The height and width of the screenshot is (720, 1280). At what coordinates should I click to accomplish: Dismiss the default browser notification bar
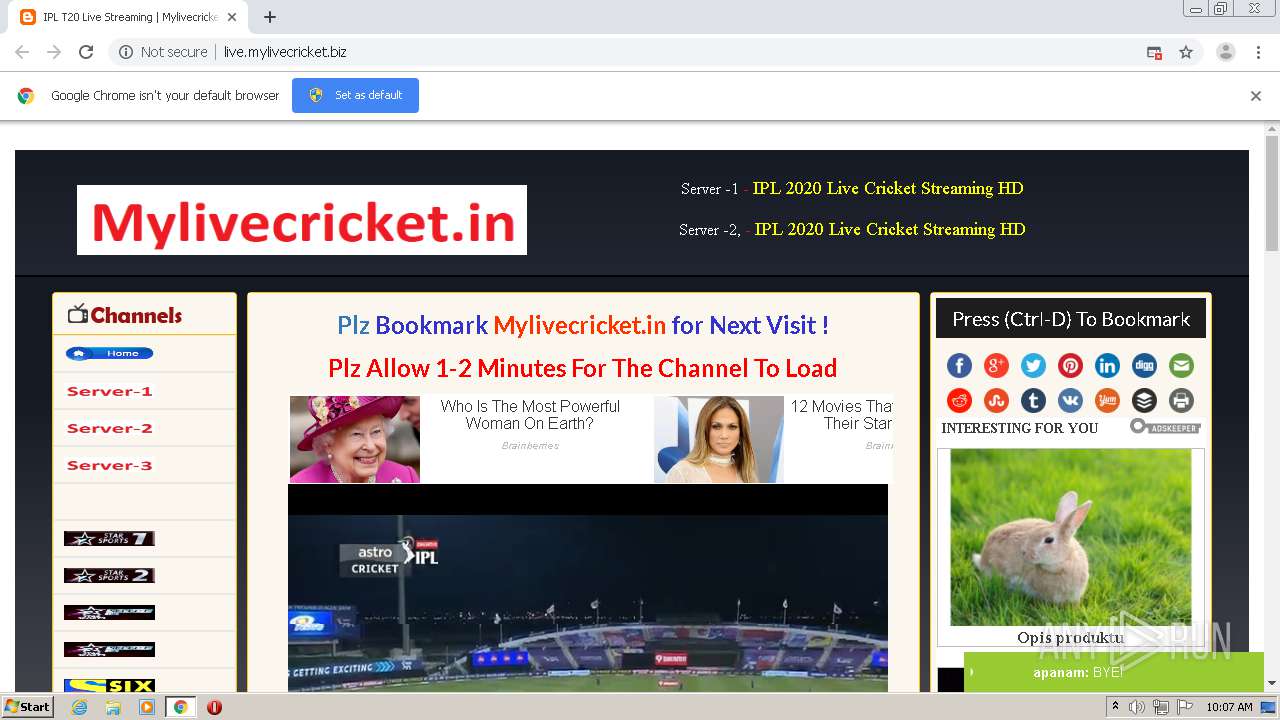1256,96
